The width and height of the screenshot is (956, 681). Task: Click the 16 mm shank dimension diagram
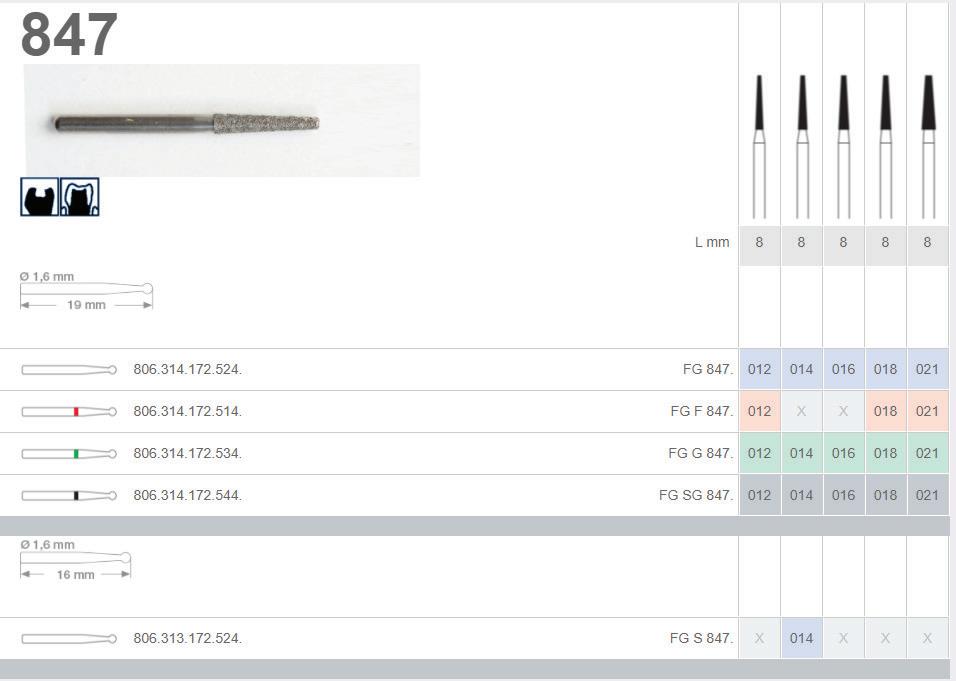pos(76,561)
